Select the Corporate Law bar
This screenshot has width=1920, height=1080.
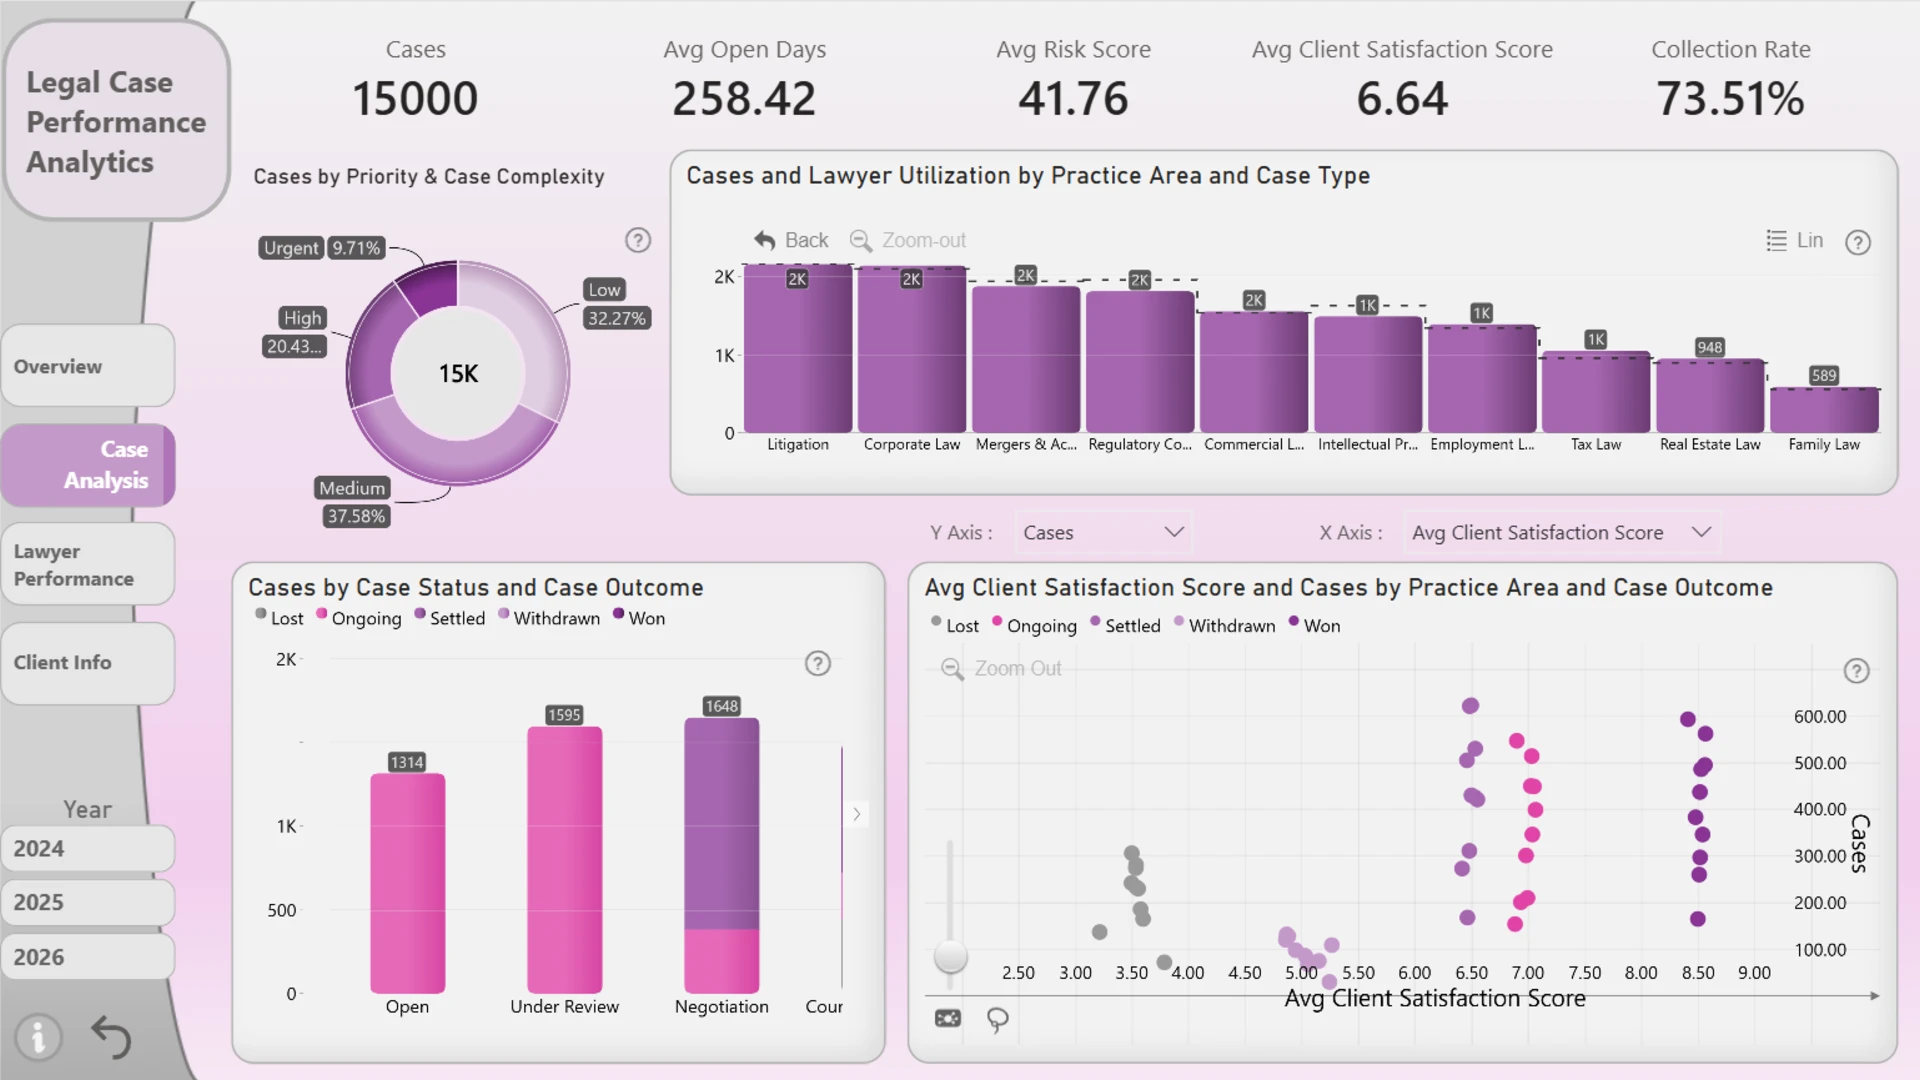(x=912, y=350)
